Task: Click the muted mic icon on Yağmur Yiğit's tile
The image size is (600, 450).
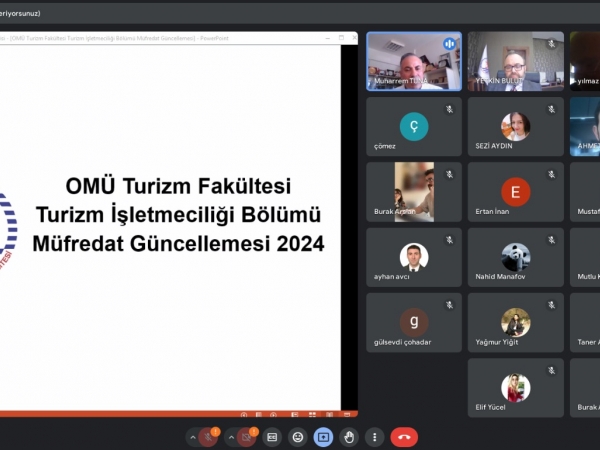Action: 551,305
